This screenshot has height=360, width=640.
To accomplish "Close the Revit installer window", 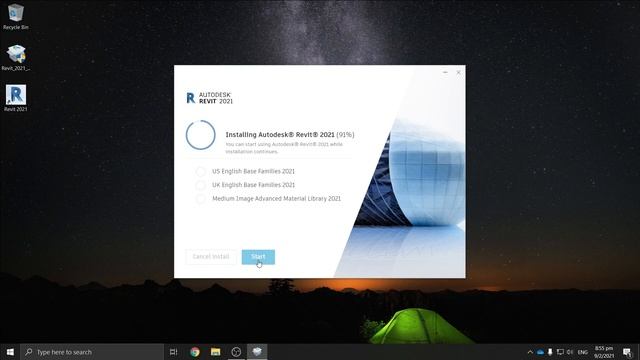I will [458, 72].
